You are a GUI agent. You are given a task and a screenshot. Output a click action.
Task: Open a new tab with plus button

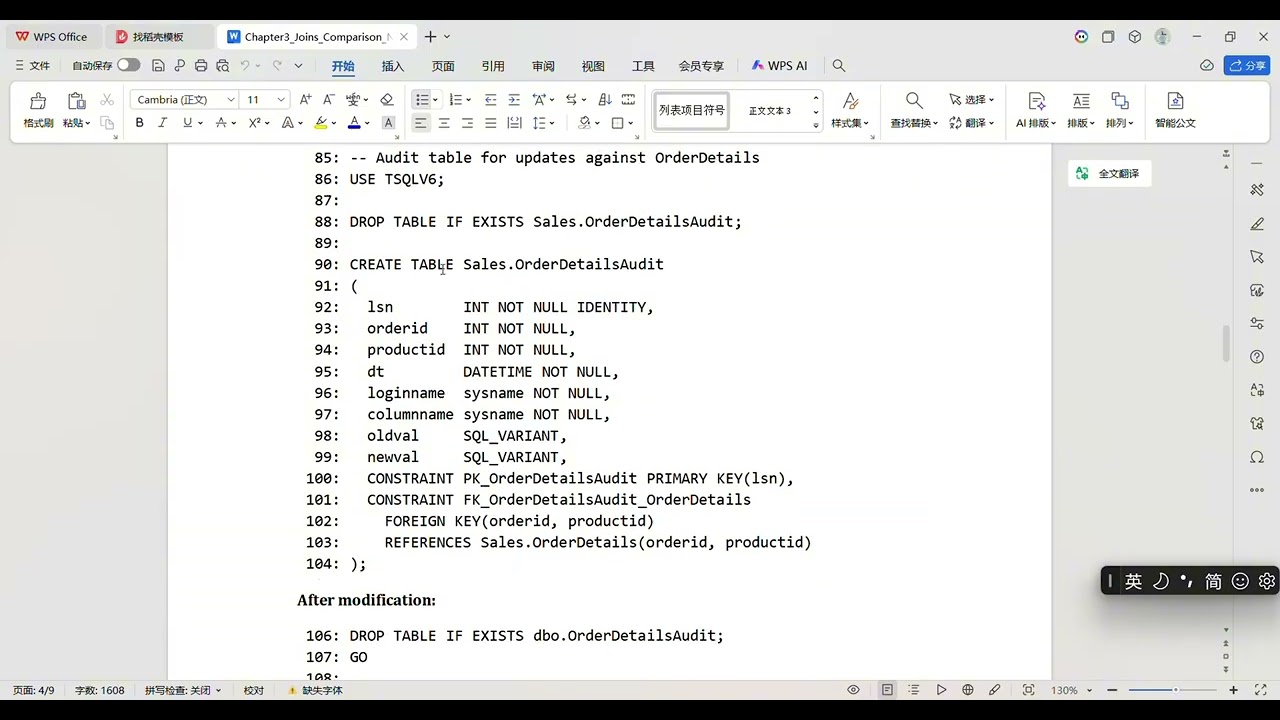click(430, 37)
